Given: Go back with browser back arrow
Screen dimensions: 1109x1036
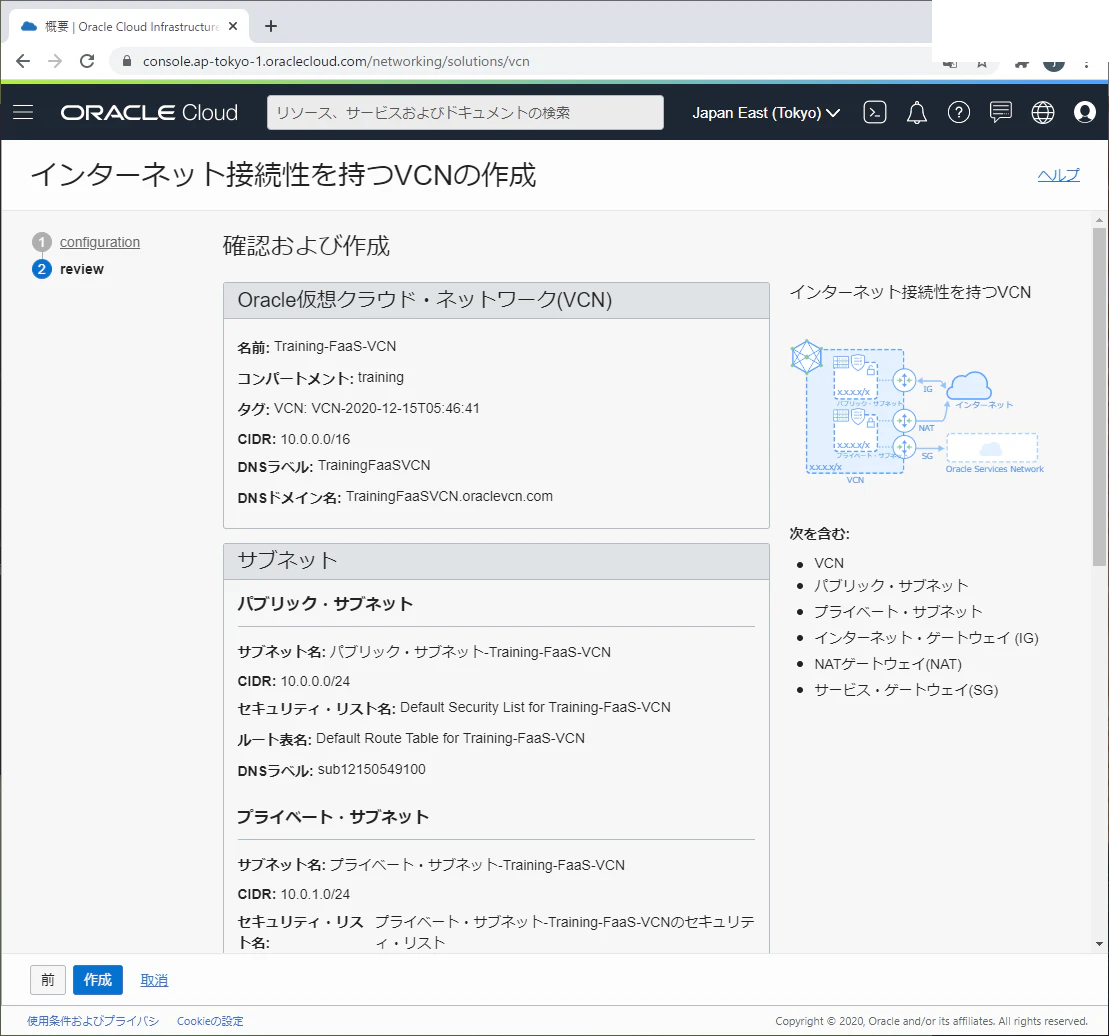Looking at the screenshot, I should click(23, 61).
